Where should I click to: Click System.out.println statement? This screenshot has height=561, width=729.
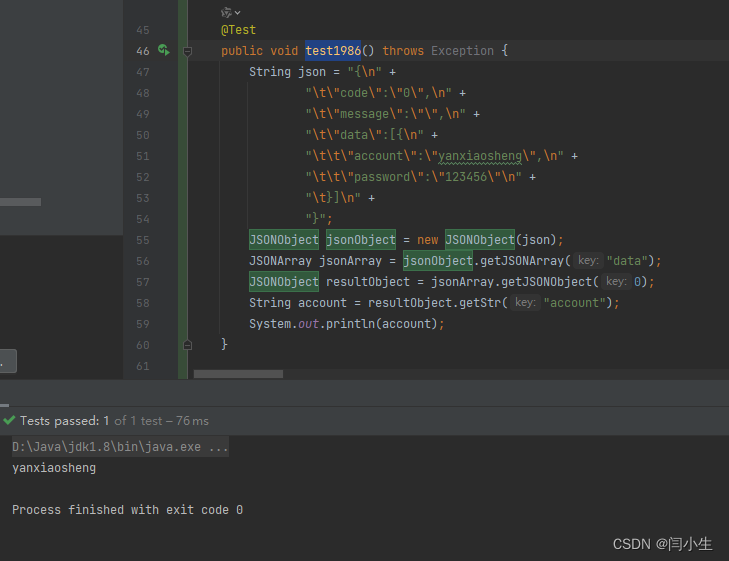(x=346, y=324)
